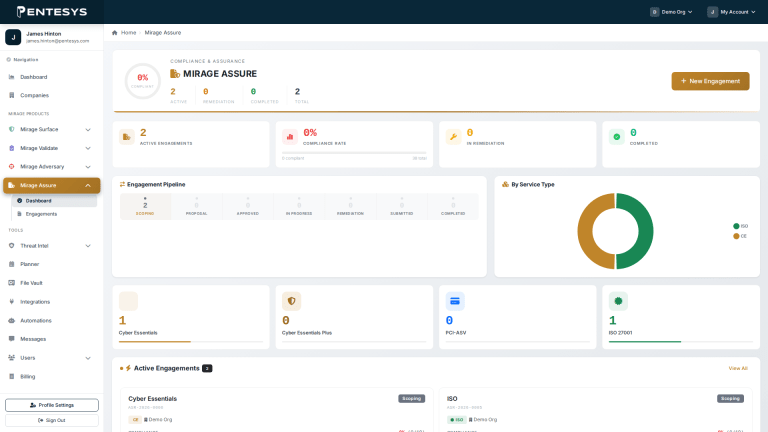
Task: Expand the Threat Intel menu chevron
Action: (x=88, y=246)
